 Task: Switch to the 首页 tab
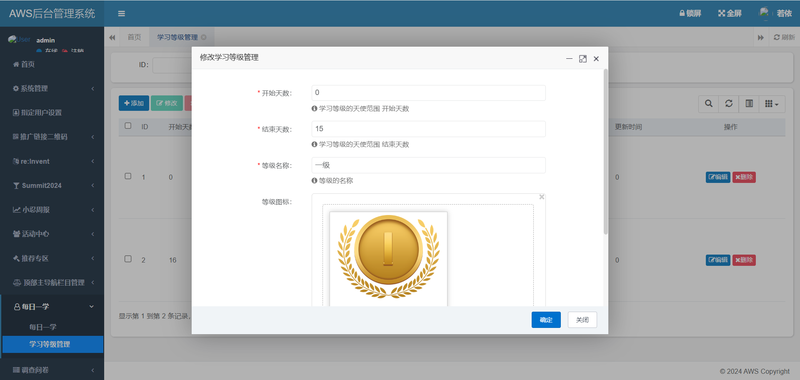point(134,37)
